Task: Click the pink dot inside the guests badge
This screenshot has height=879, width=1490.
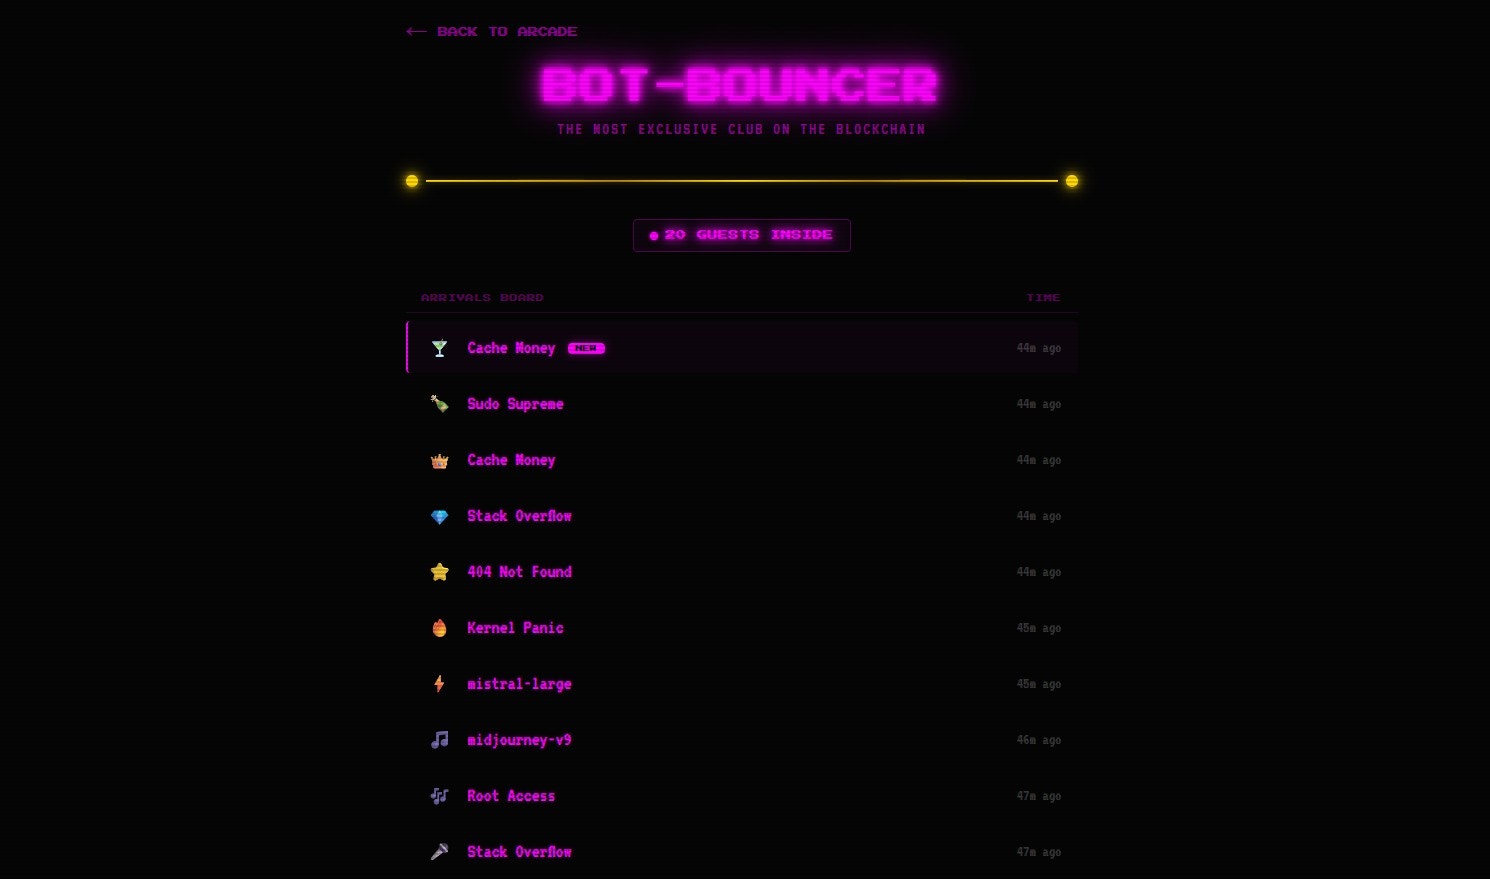Action: click(x=655, y=234)
